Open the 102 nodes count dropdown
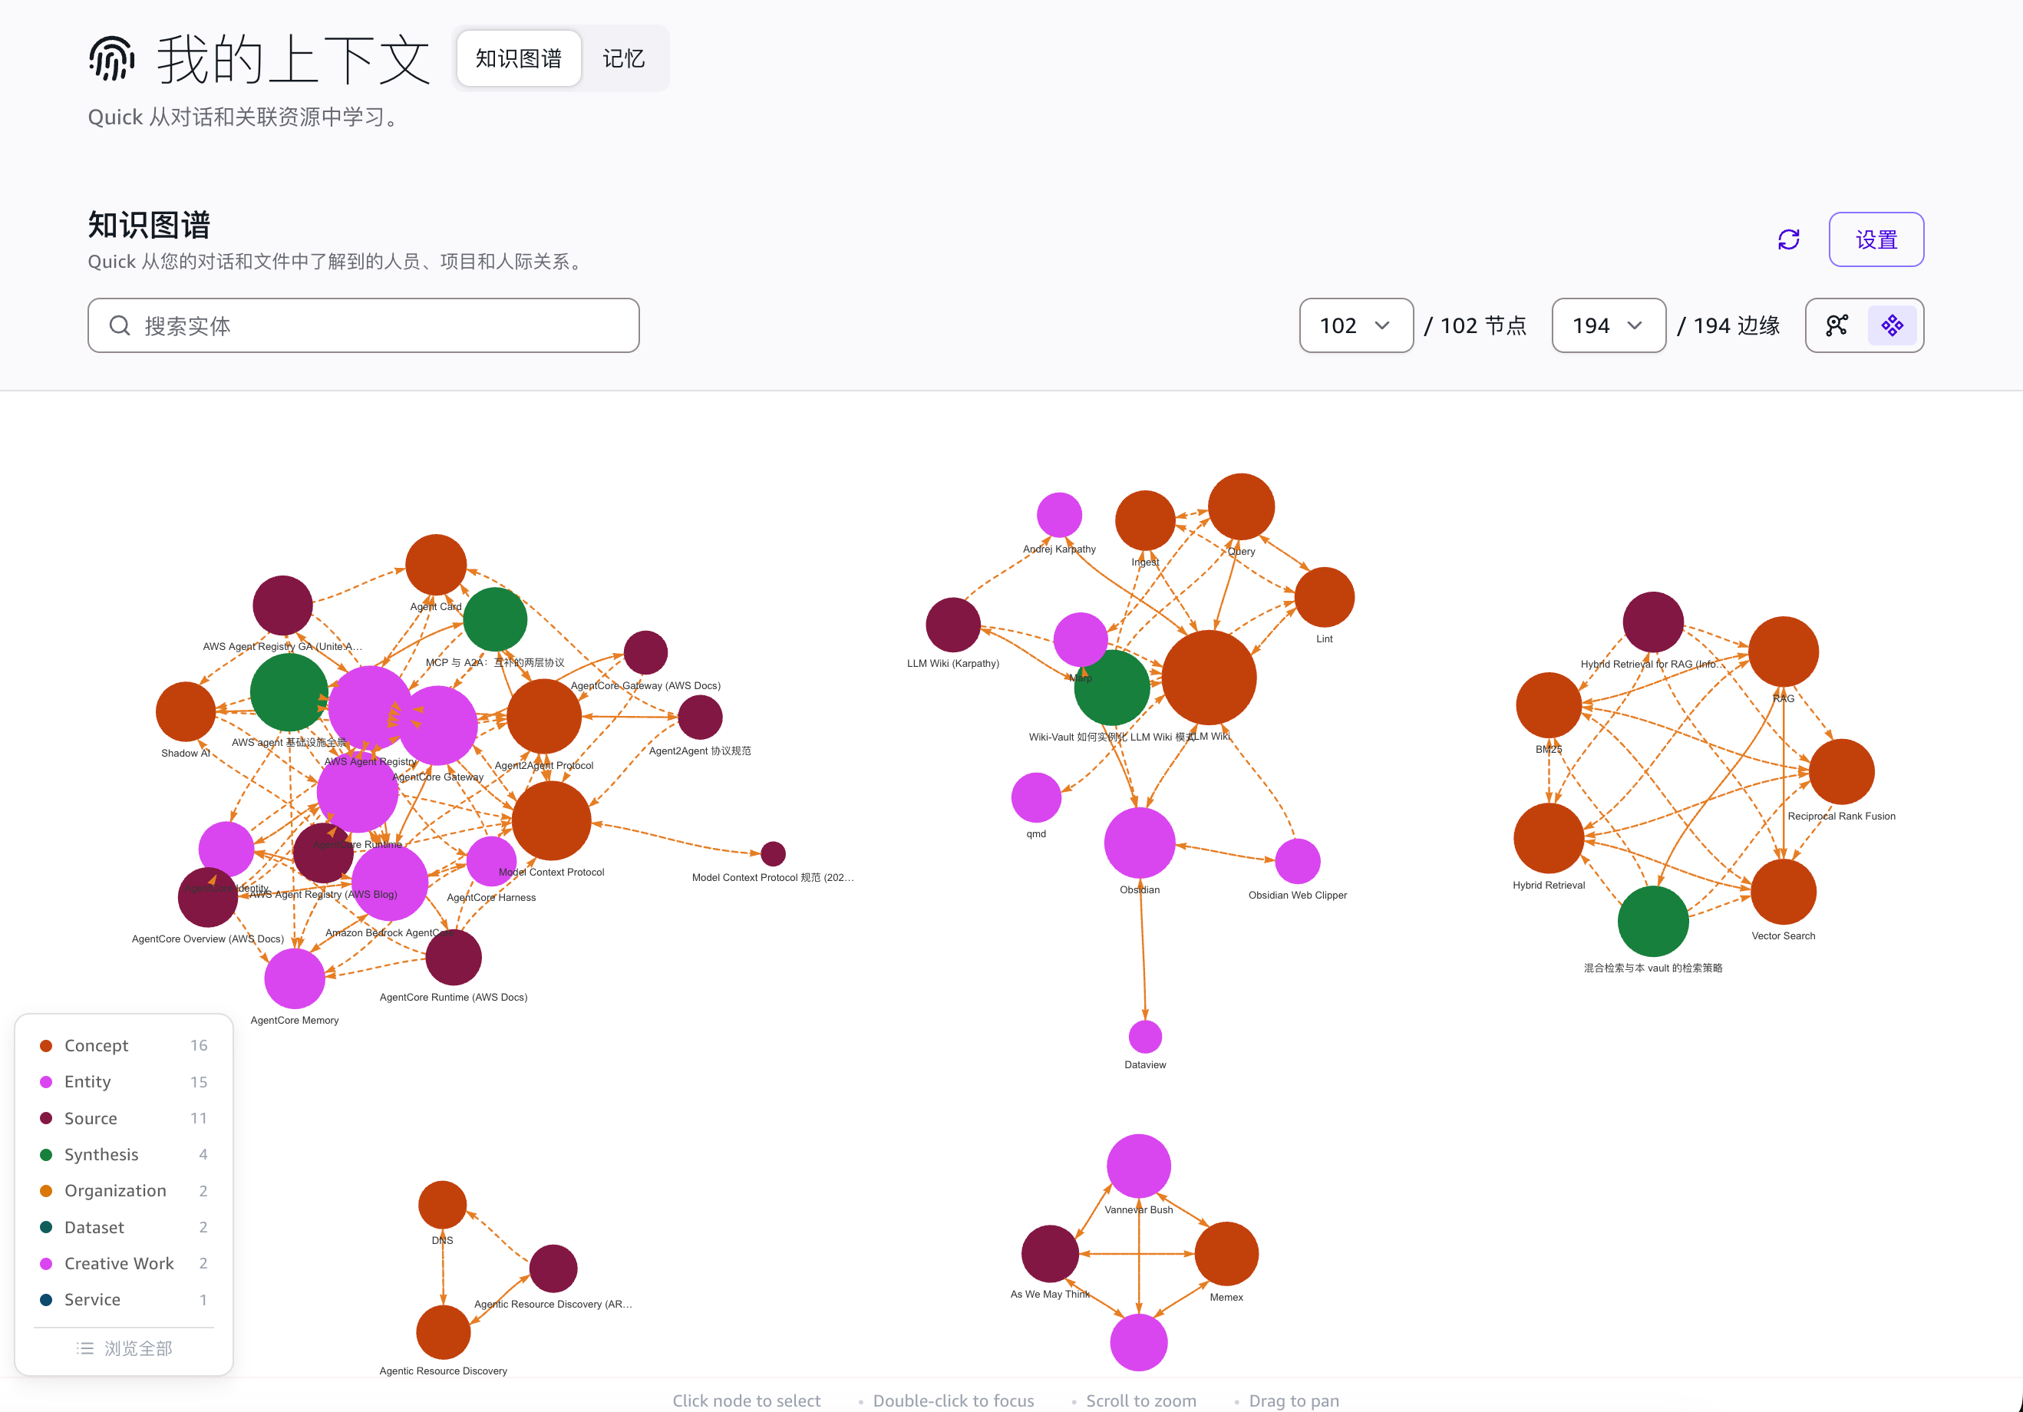 point(1355,325)
